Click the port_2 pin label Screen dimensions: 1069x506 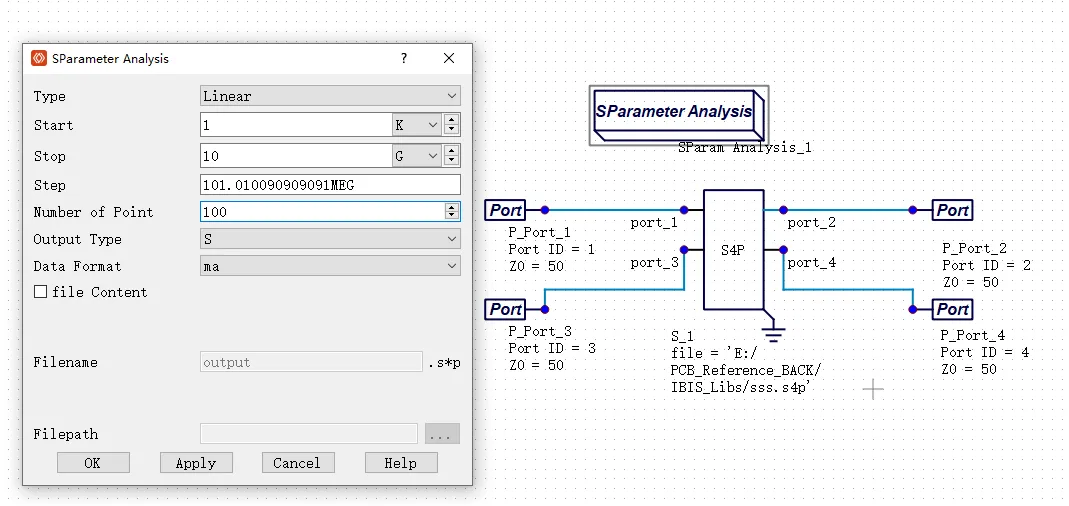811,223
